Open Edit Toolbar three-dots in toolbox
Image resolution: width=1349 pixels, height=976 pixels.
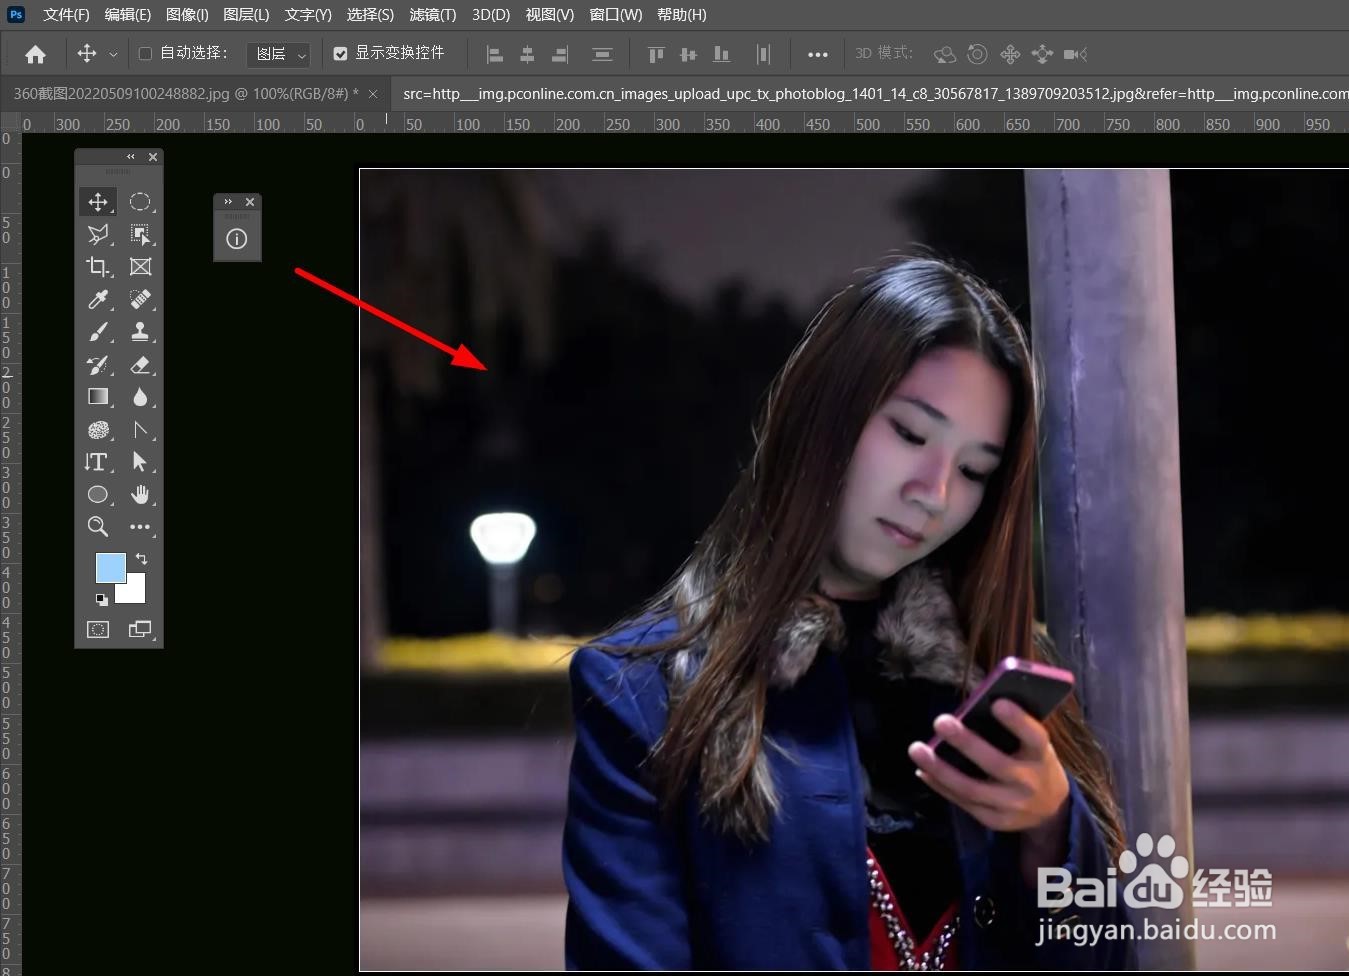140,526
